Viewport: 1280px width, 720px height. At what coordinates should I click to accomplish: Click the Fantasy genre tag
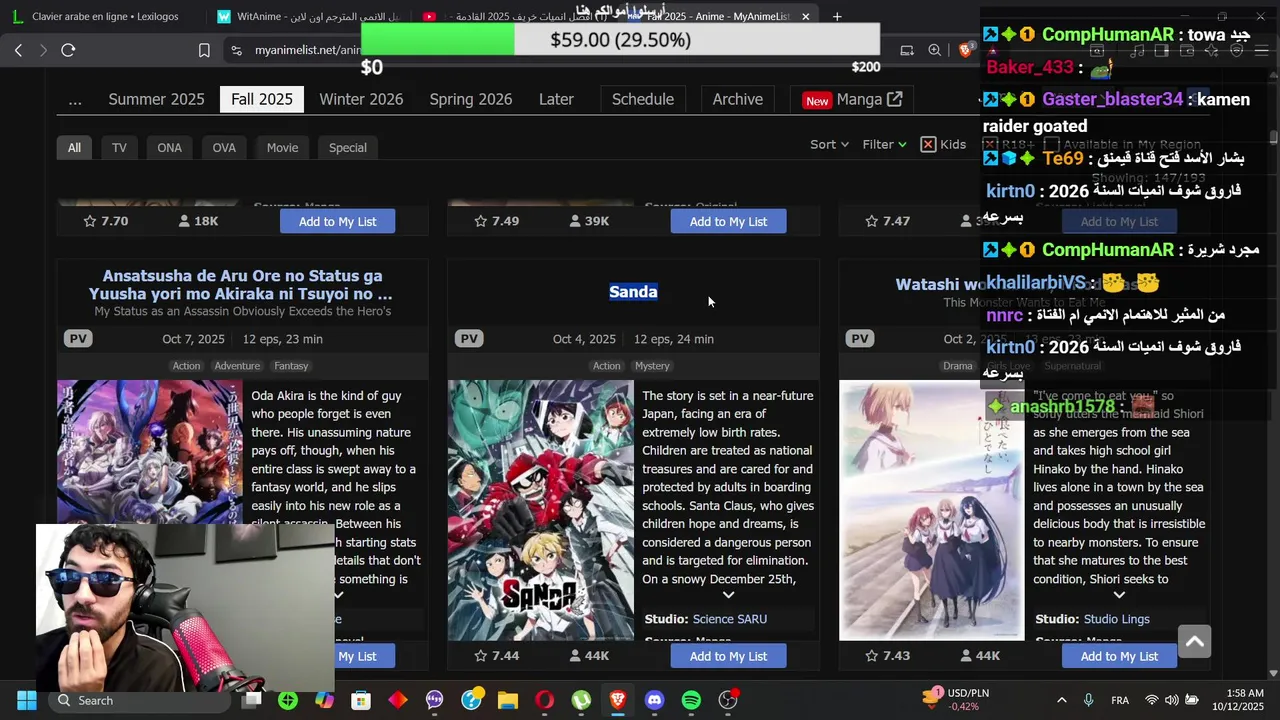(291, 366)
